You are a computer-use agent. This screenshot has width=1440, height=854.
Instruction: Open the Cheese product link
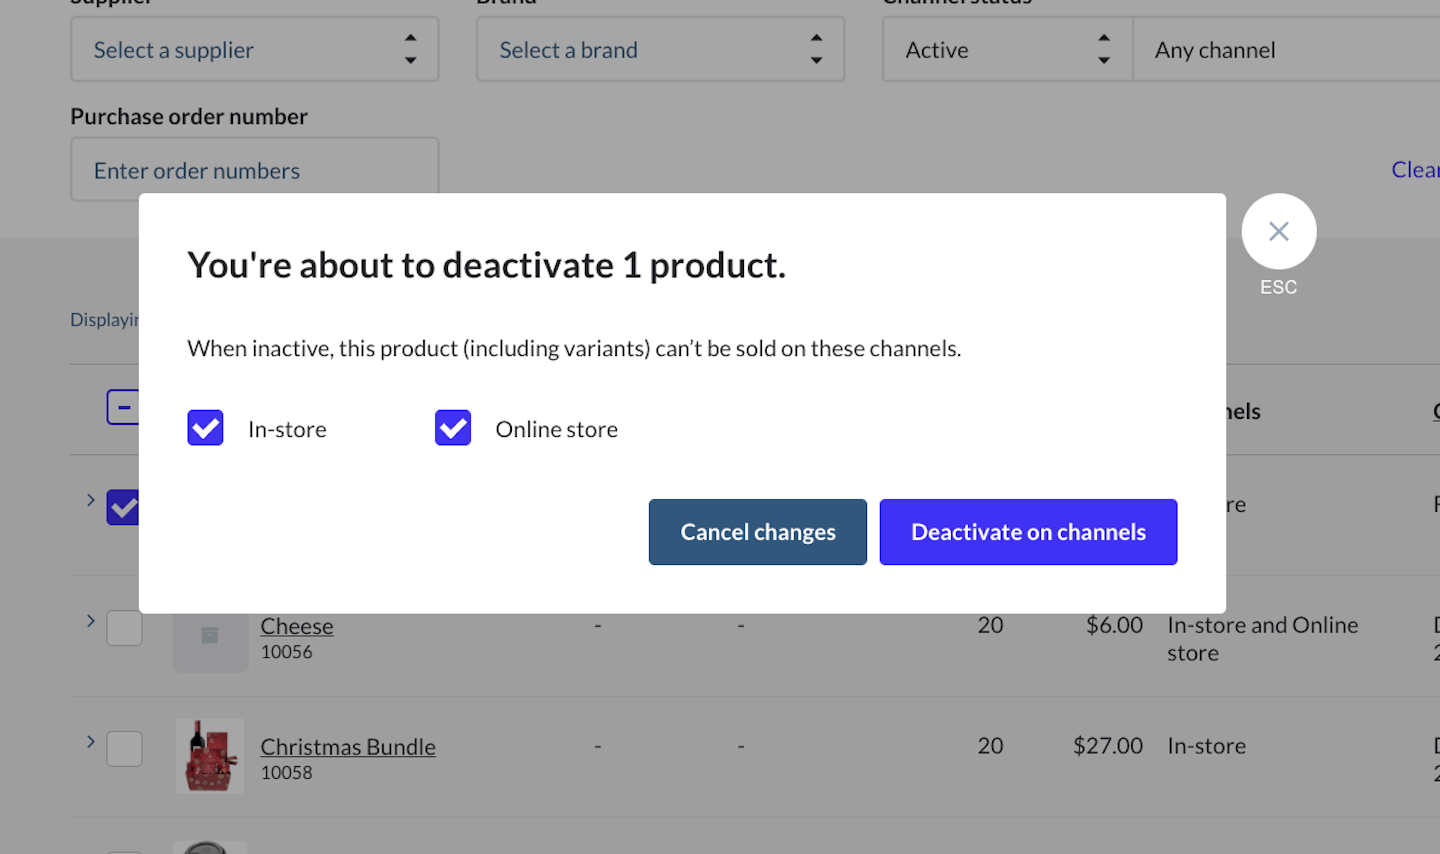point(297,626)
